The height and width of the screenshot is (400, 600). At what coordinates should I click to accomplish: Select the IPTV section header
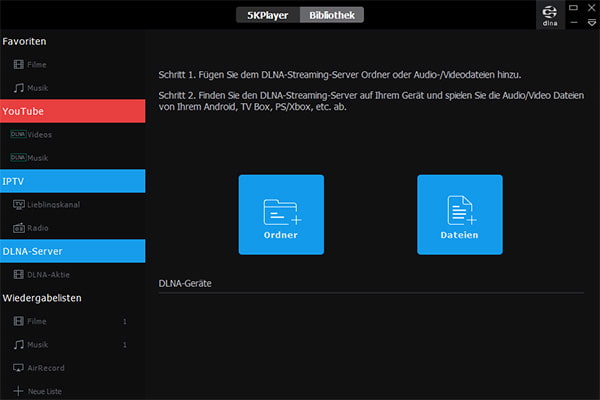click(x=73, y=181)
